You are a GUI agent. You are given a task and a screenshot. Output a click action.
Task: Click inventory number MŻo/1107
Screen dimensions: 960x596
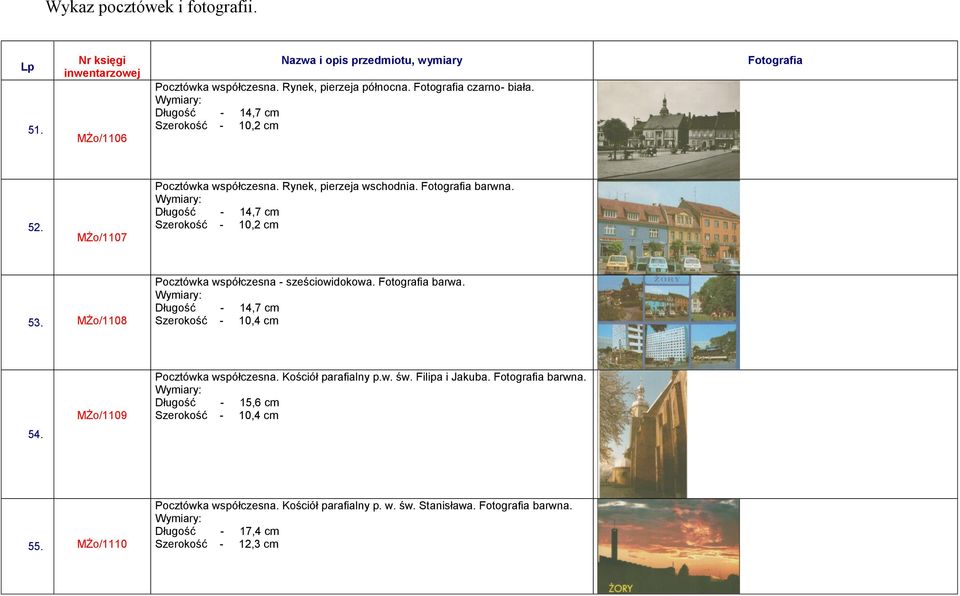pyautogui.click(x=102, y=238)
